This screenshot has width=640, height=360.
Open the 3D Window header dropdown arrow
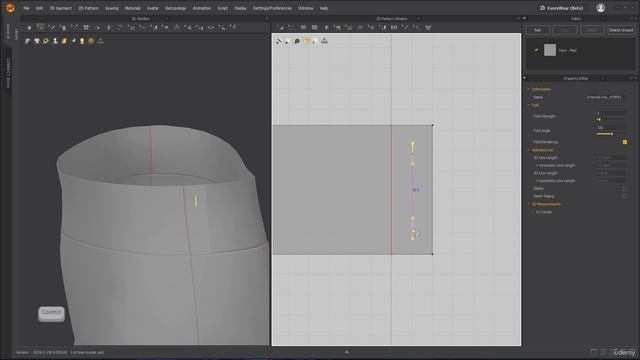pos(167,19)
